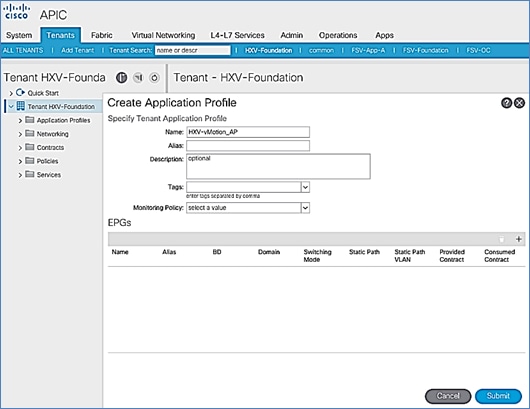Click the Application Profiles folder icon
Image resolution: width=530 pixels, height=409 pixels.
coord(30,120)
